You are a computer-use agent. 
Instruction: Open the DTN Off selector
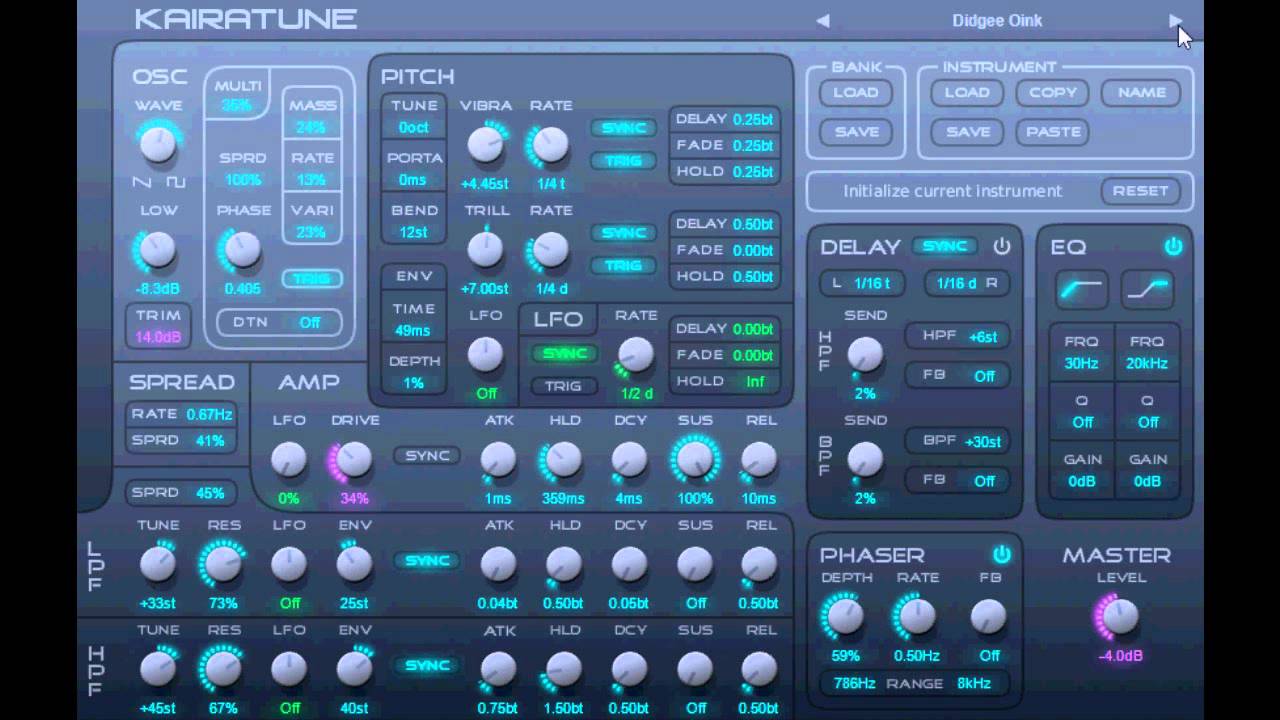click(x=279, y=323)
